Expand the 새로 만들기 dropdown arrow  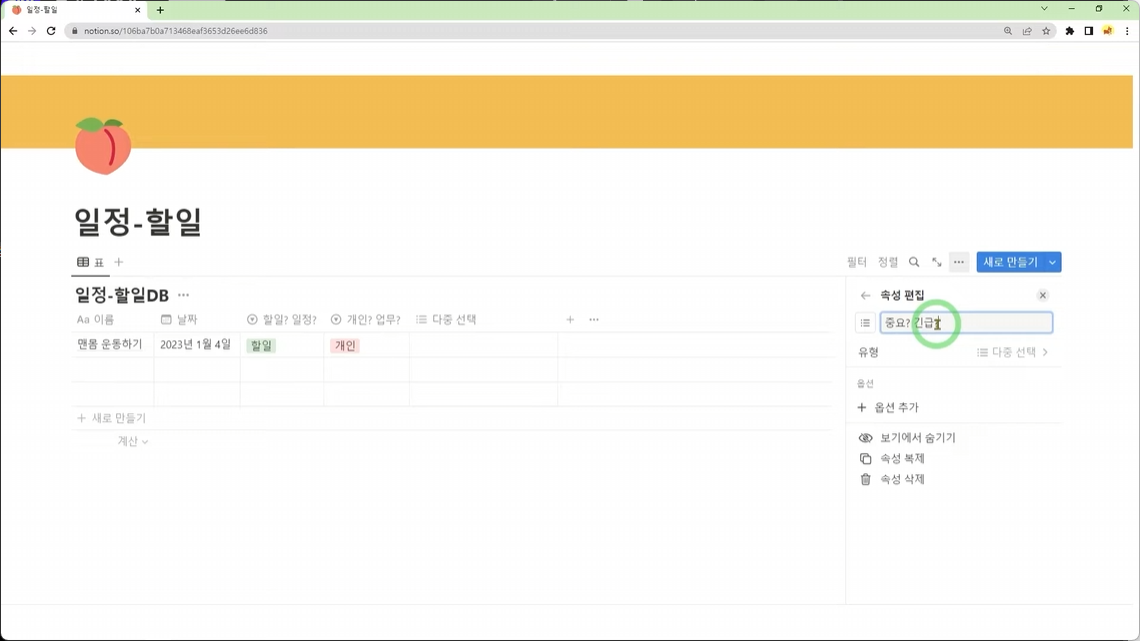pos(1052,262)
